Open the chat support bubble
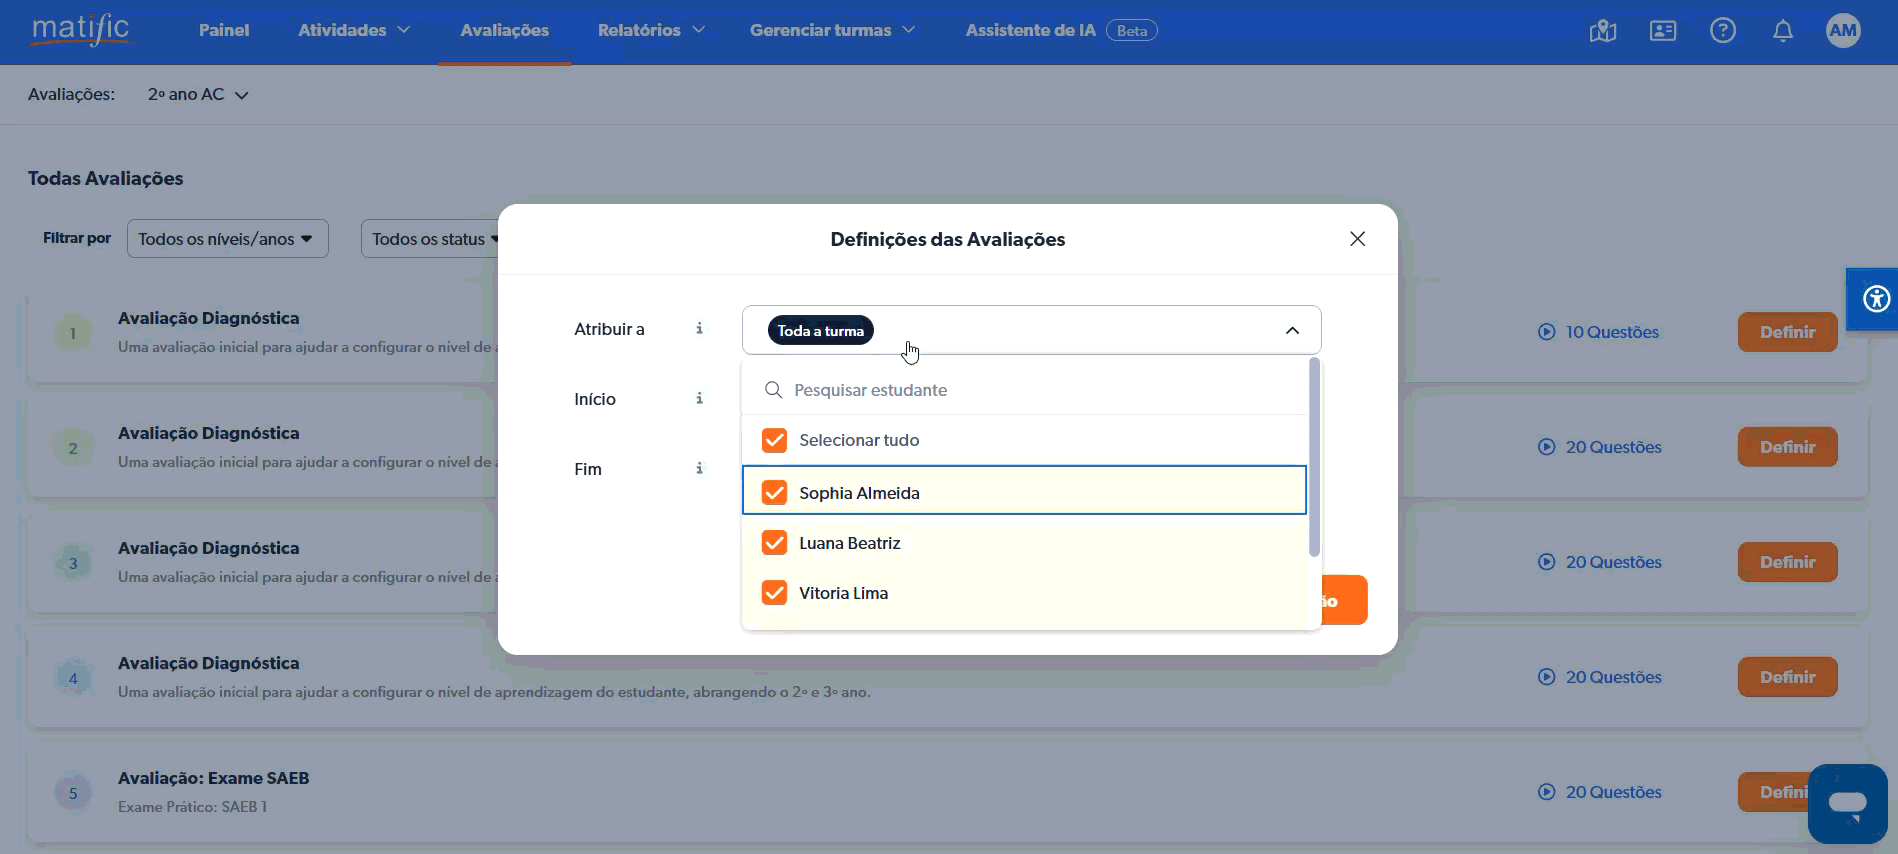This screenshot has height=854, width=1898. [1846, 803]
